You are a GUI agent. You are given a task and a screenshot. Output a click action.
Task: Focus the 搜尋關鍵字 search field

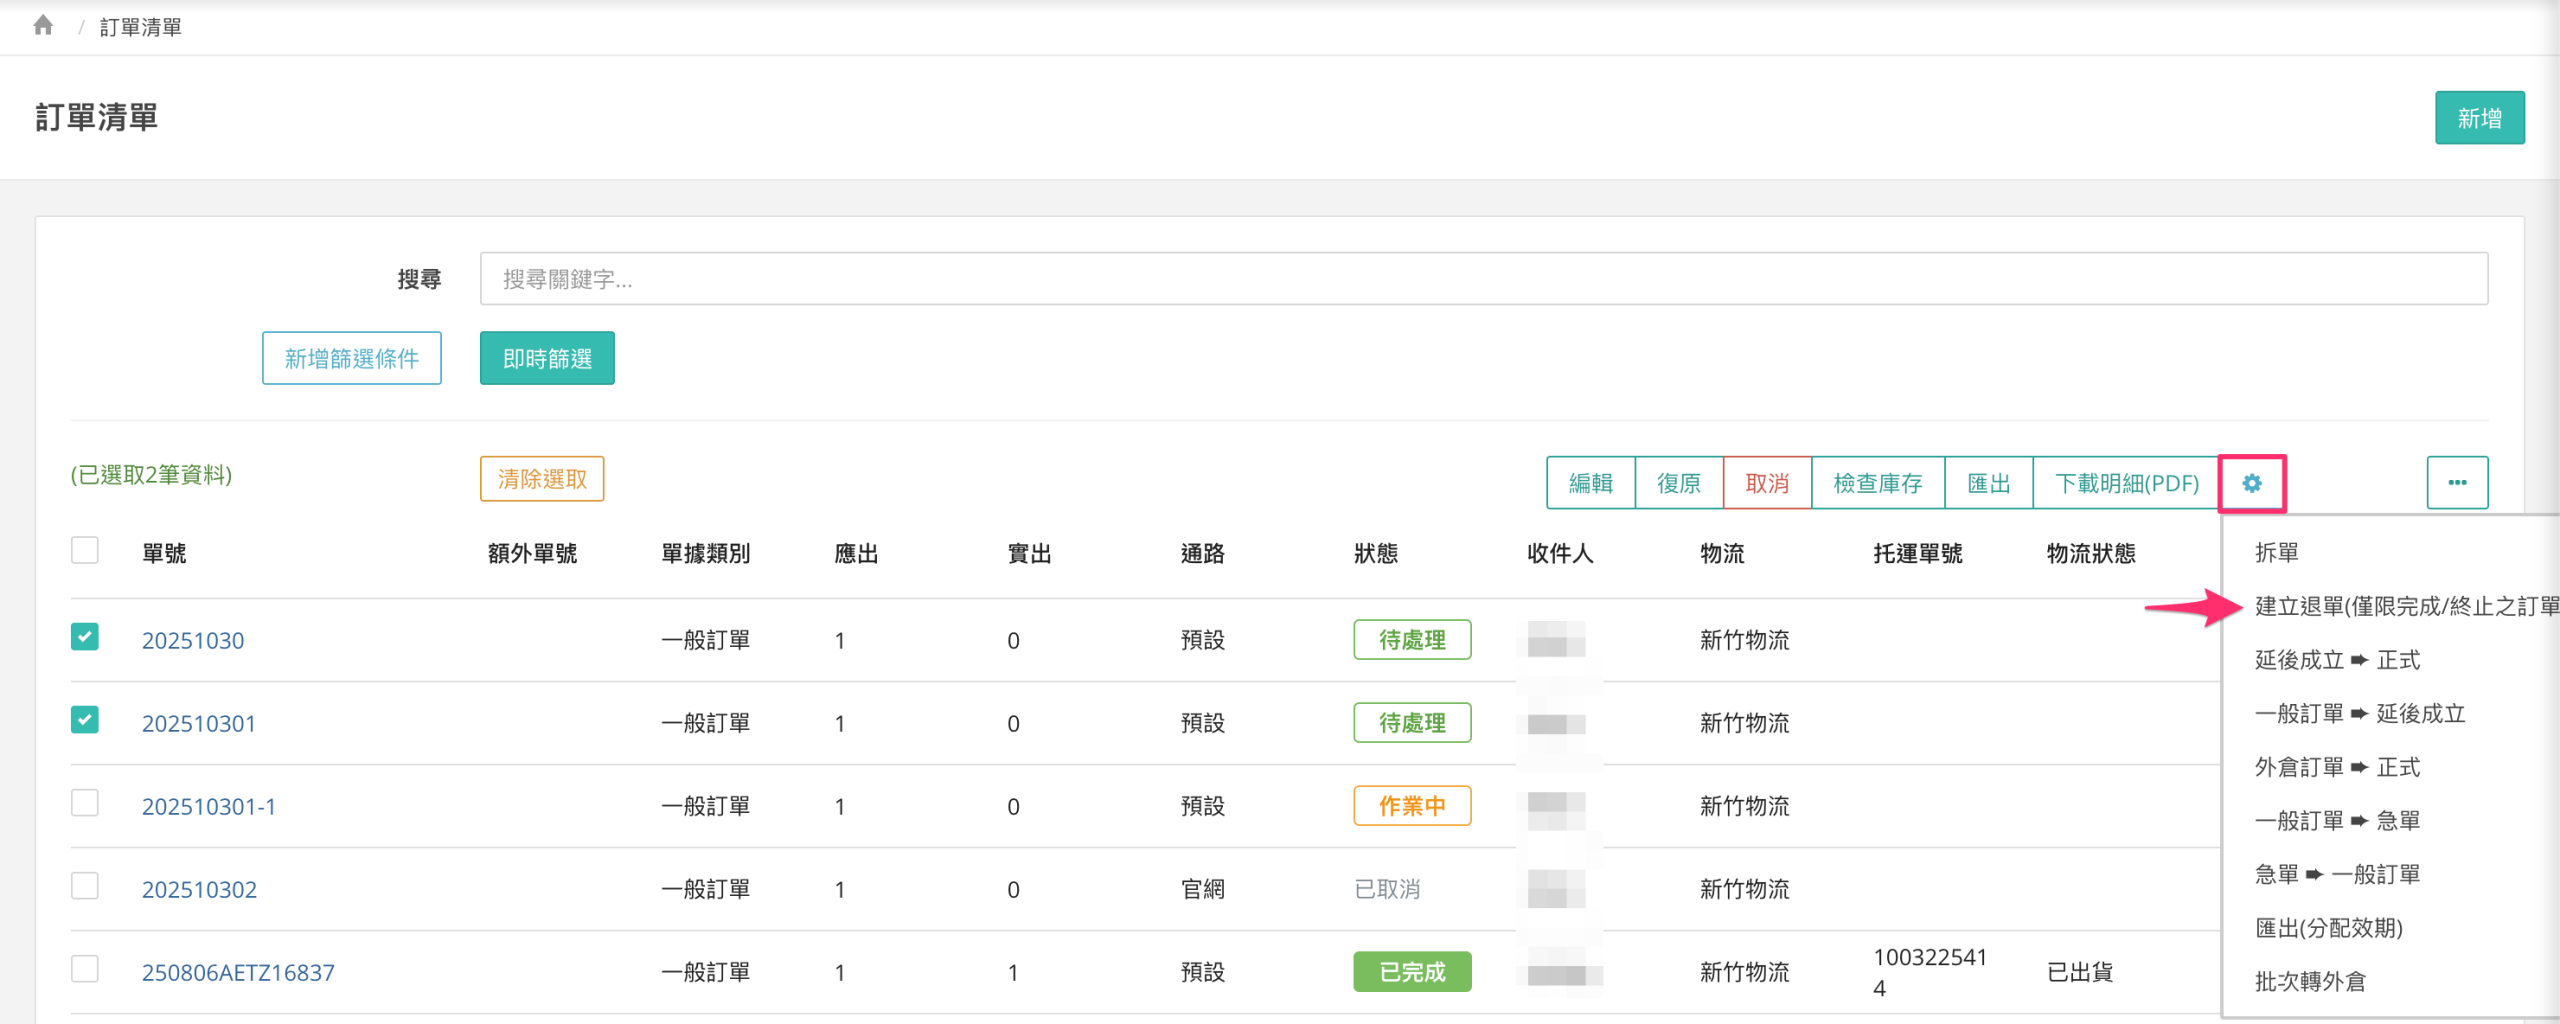tap(1483, 279)
